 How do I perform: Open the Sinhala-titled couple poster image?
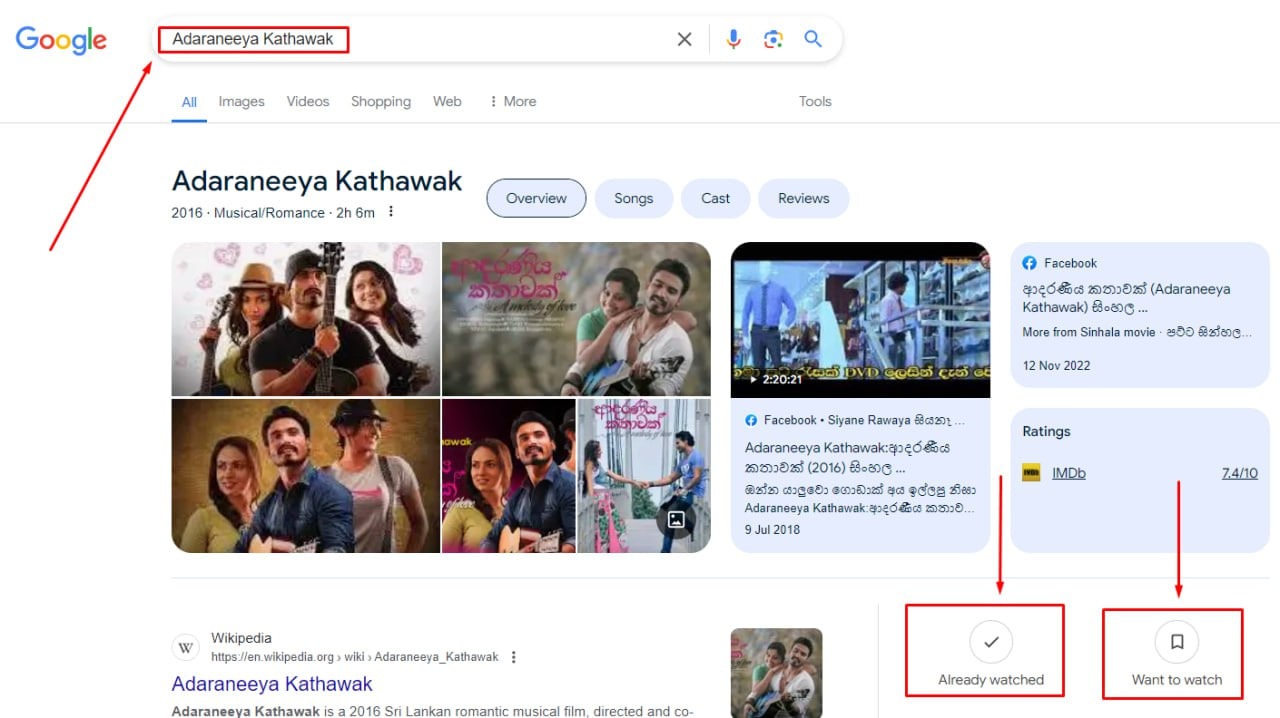[576, 319]
